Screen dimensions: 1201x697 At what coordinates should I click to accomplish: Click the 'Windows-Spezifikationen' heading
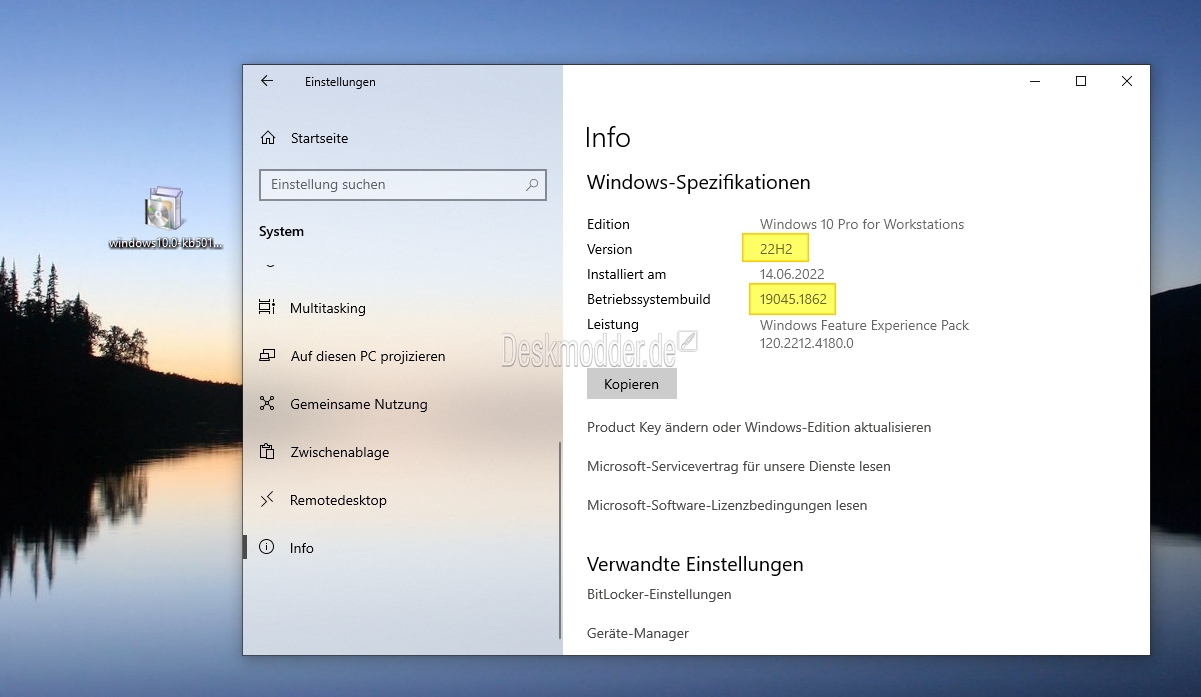(699, 182)
